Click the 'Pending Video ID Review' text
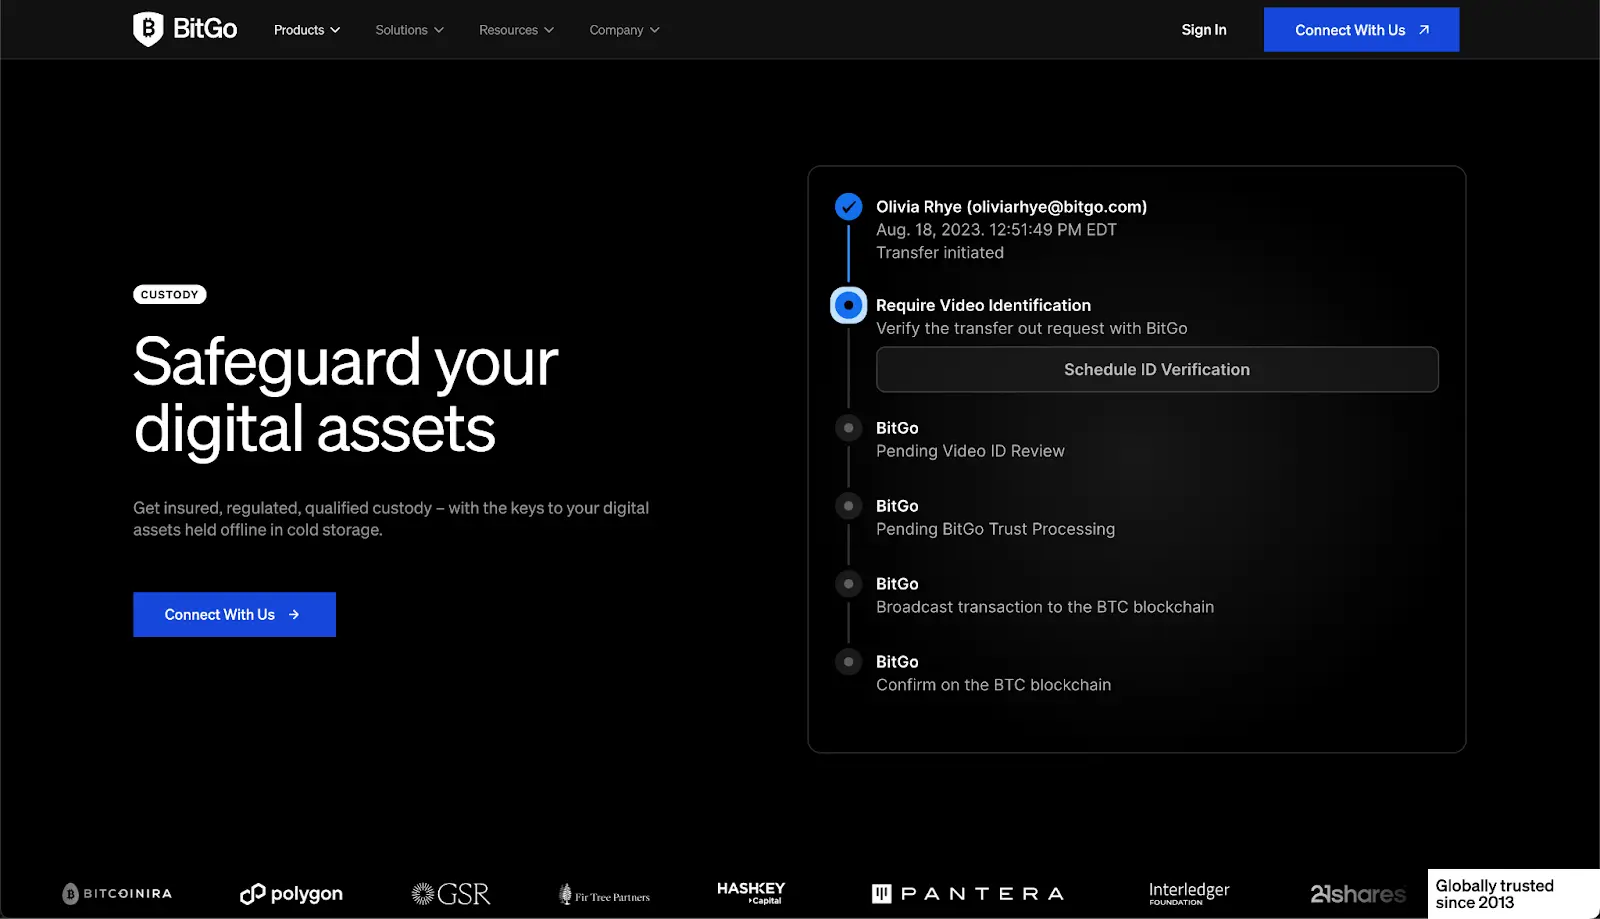1600x919 pixels. [x=970, y=451]
